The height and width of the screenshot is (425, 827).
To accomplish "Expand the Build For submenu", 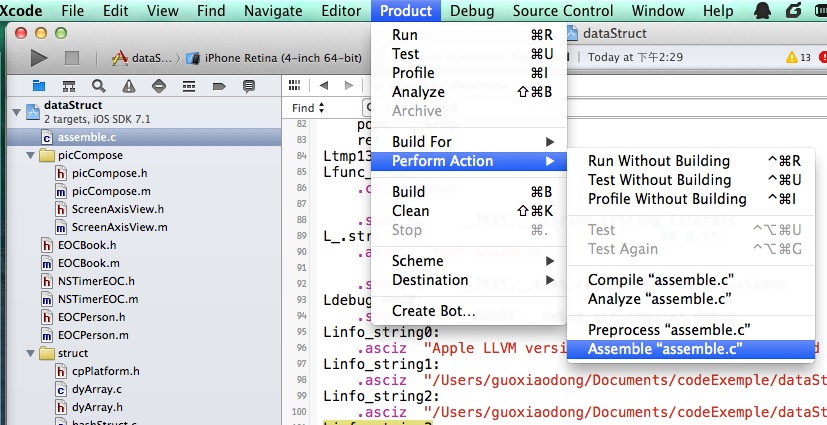I will [x=469, y=142].
